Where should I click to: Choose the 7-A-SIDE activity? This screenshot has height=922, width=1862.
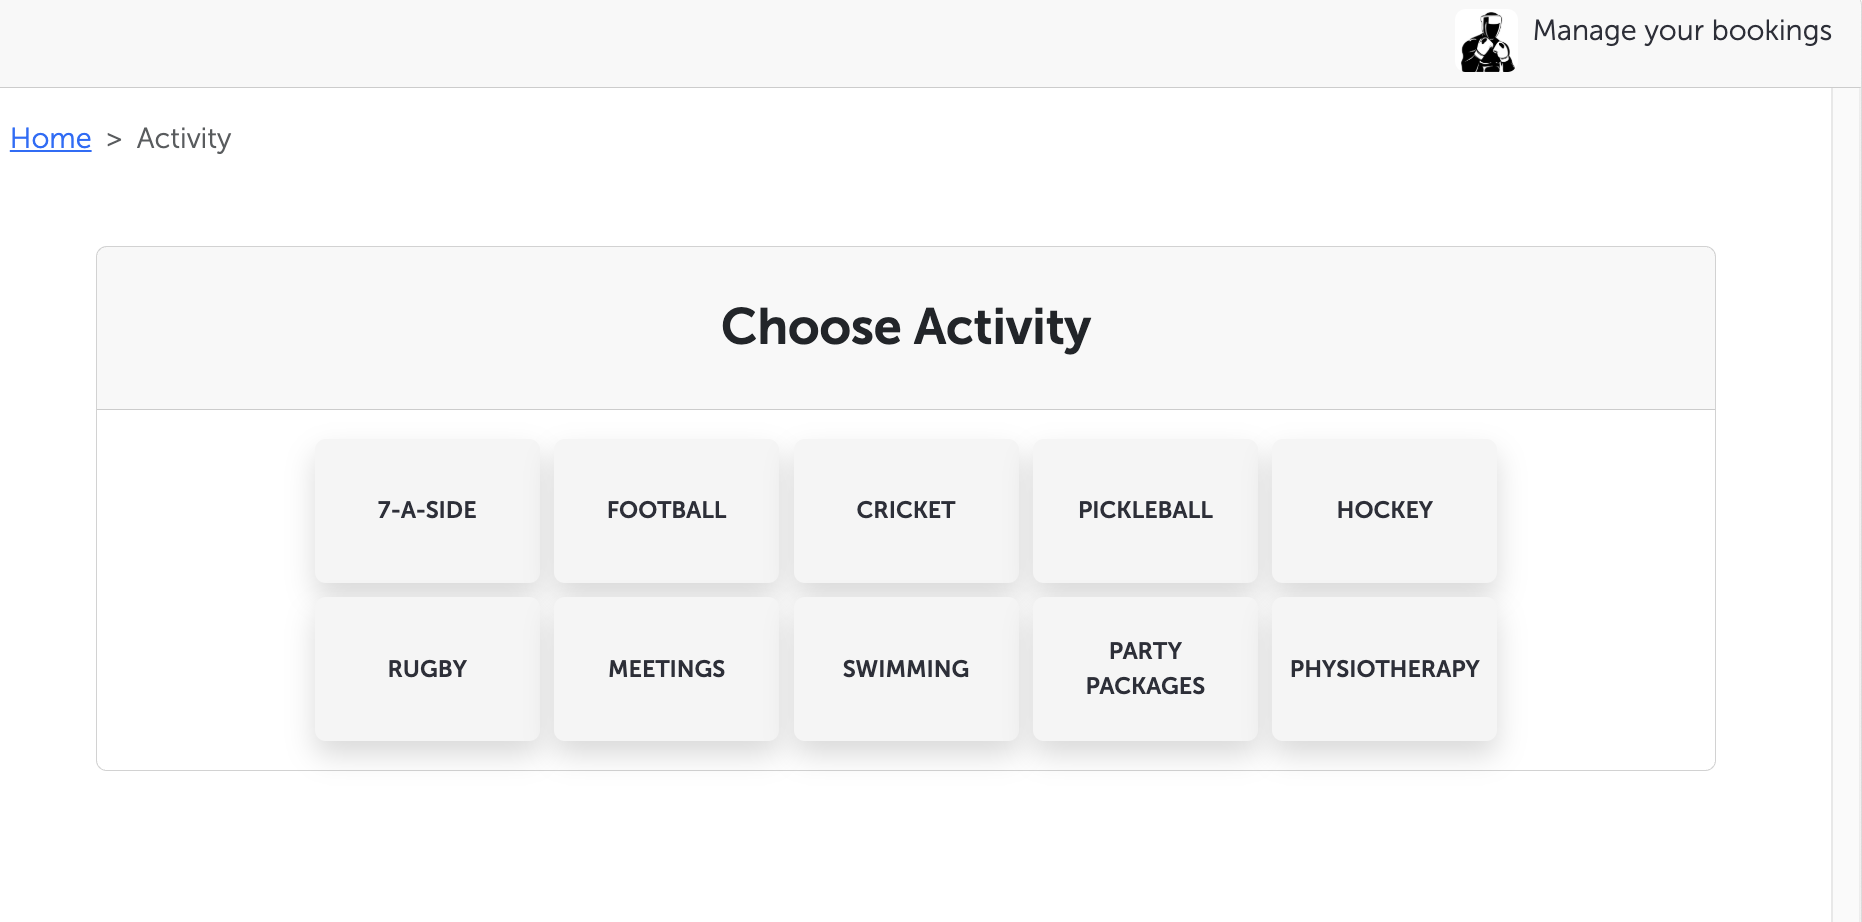427,510
